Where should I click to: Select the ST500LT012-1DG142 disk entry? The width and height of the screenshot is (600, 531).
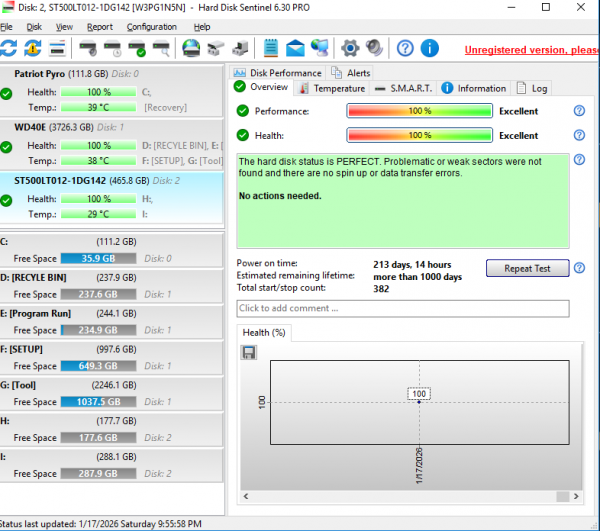pos(112,198)
